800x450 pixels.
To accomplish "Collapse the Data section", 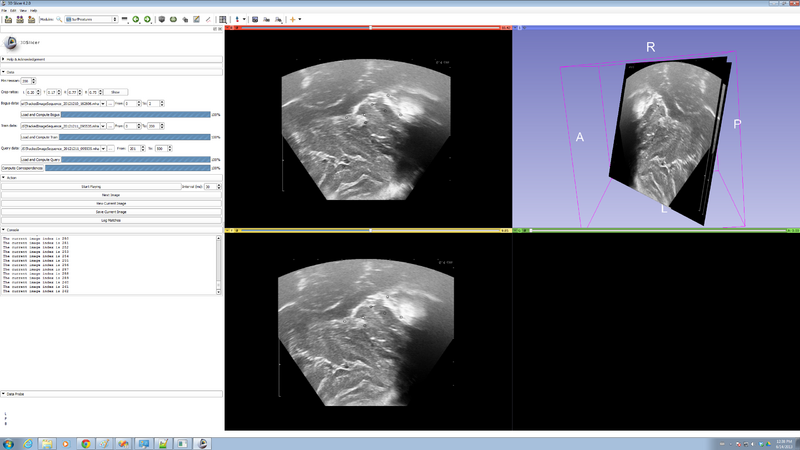I will pos(10,72).
